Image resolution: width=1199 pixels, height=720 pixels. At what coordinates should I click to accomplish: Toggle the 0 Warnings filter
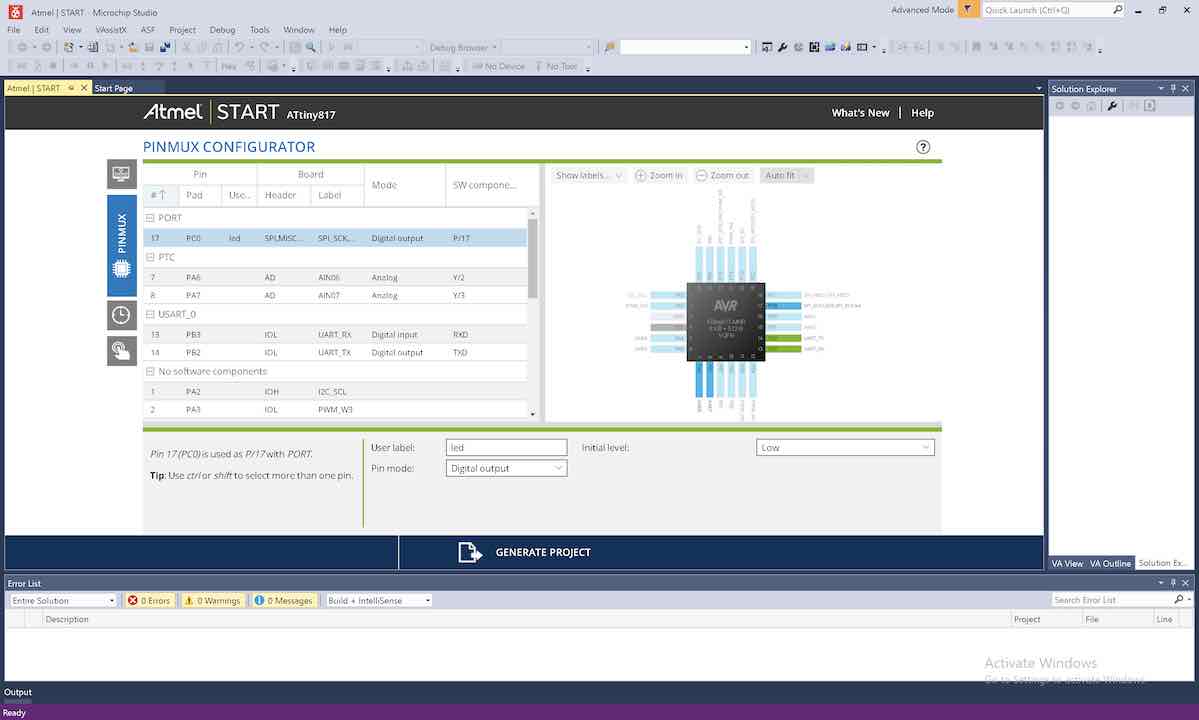click(x=212, y=600)
